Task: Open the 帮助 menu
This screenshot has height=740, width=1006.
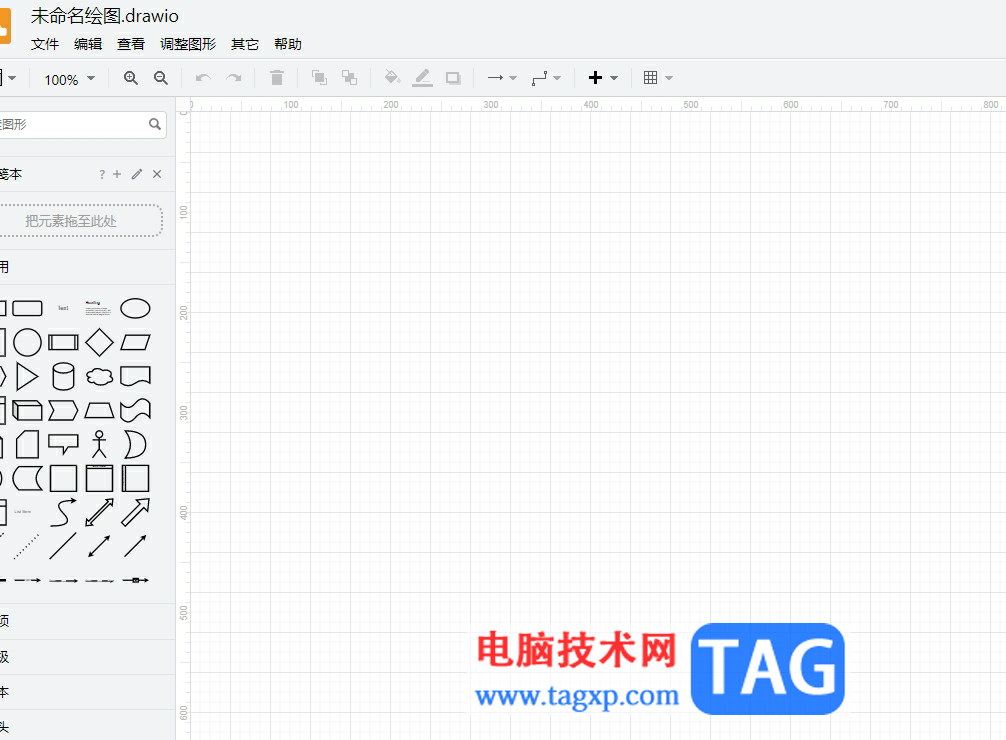Action: pos(287,44)
